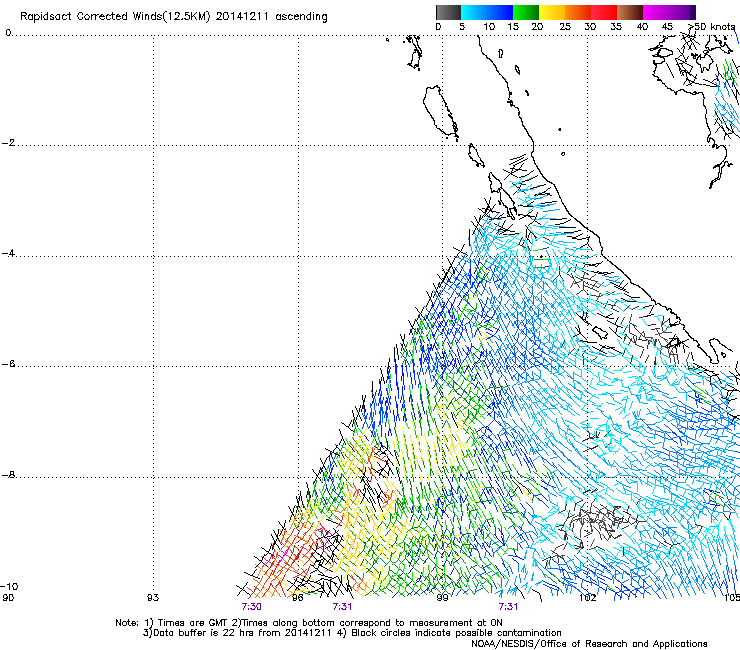Viewport: 740px width, 650px height.
Task: Click the legend label '45'
Action: 667,27
